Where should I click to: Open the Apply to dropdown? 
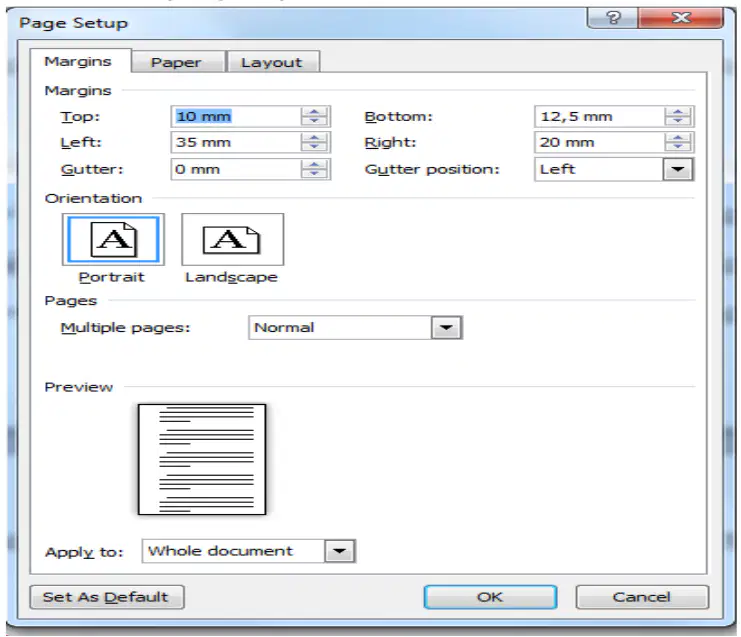coord(339,551)
